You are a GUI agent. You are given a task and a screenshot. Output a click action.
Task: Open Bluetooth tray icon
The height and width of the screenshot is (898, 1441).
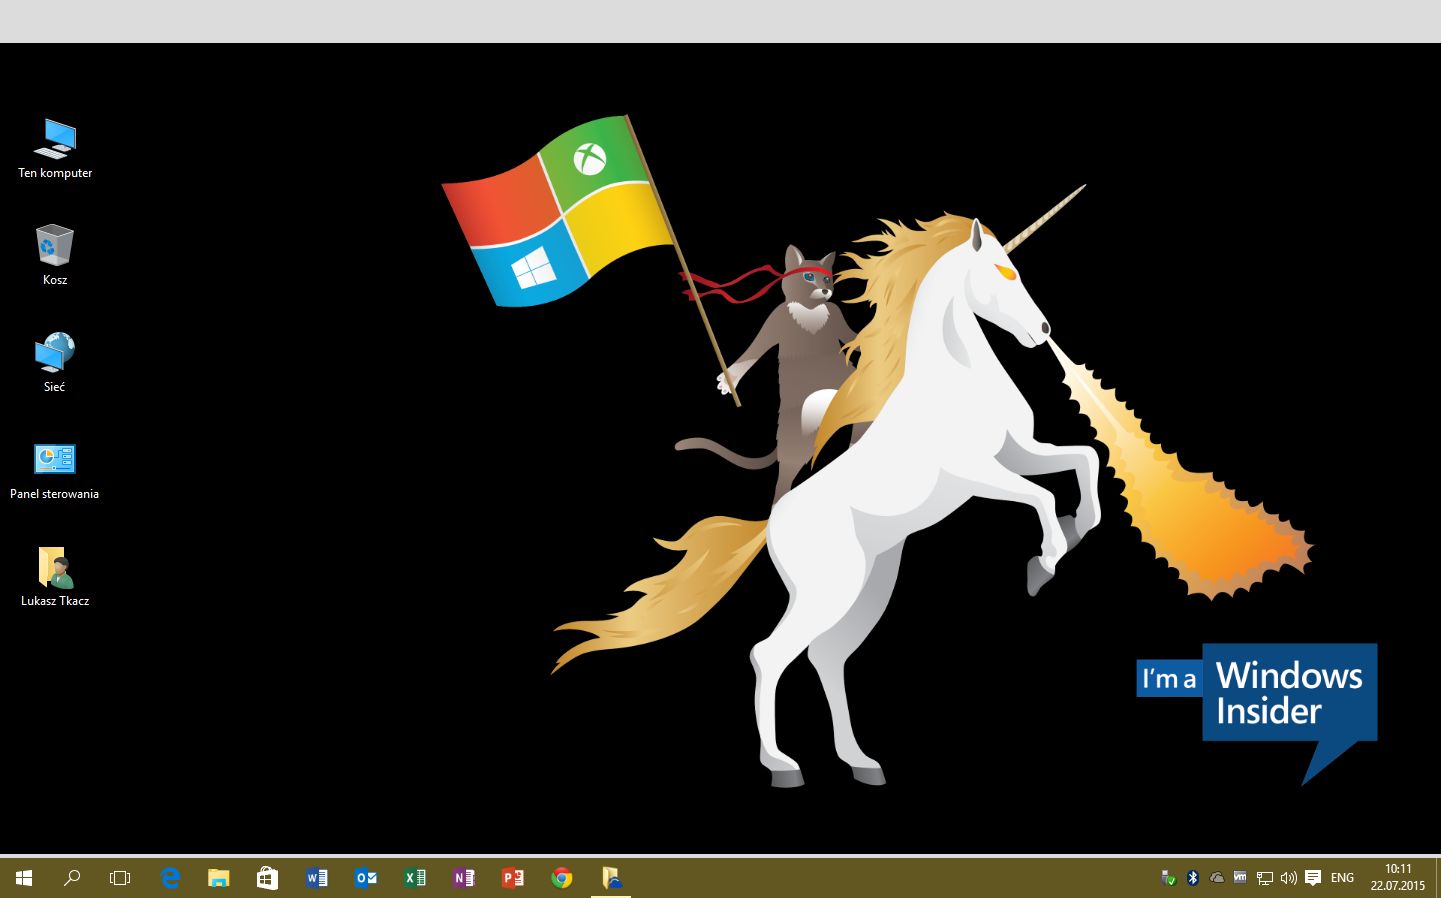tap(1192, 878)
